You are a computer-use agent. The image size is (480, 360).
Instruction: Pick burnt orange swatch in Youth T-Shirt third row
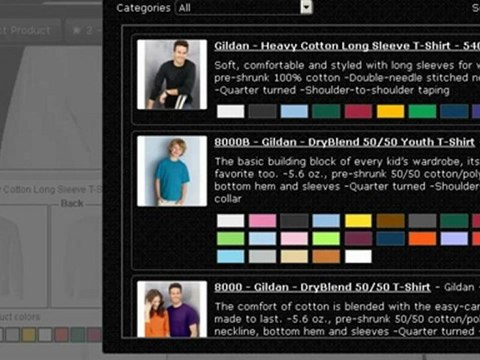tap(326, 257)
